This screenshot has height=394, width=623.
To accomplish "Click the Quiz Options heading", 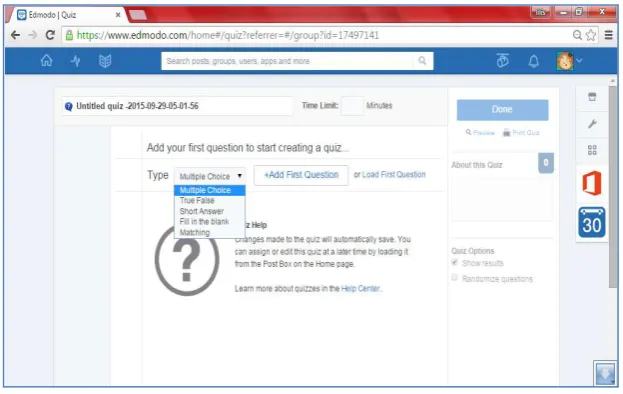I will (472, 251).
